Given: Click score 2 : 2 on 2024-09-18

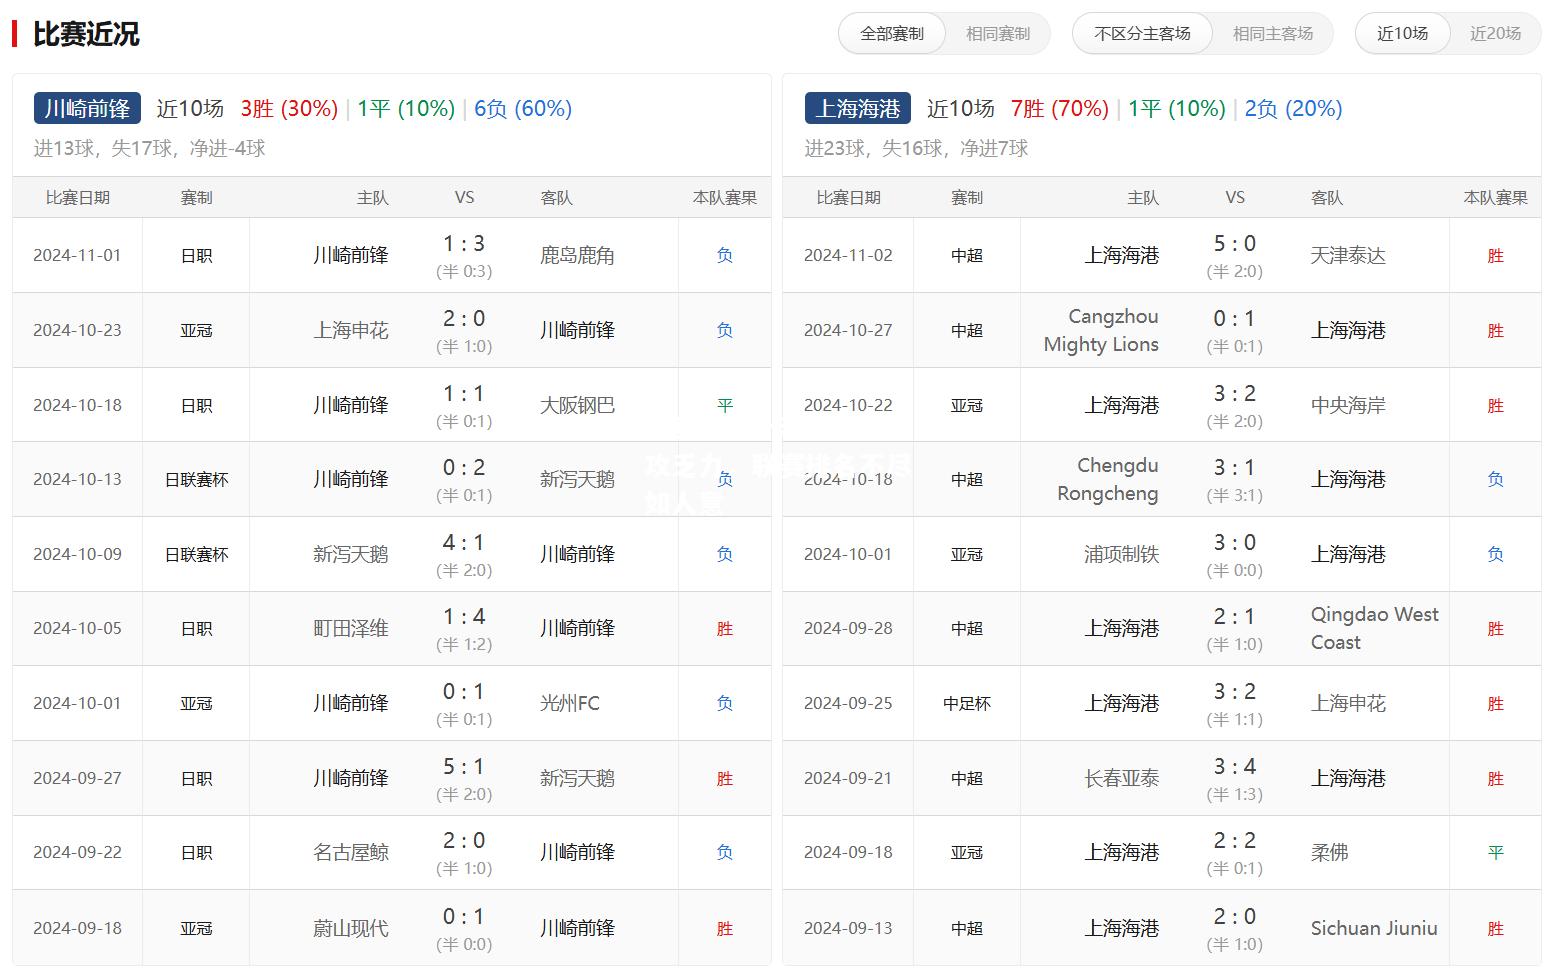Looking at the screenshot, I should pos(1235,841).
